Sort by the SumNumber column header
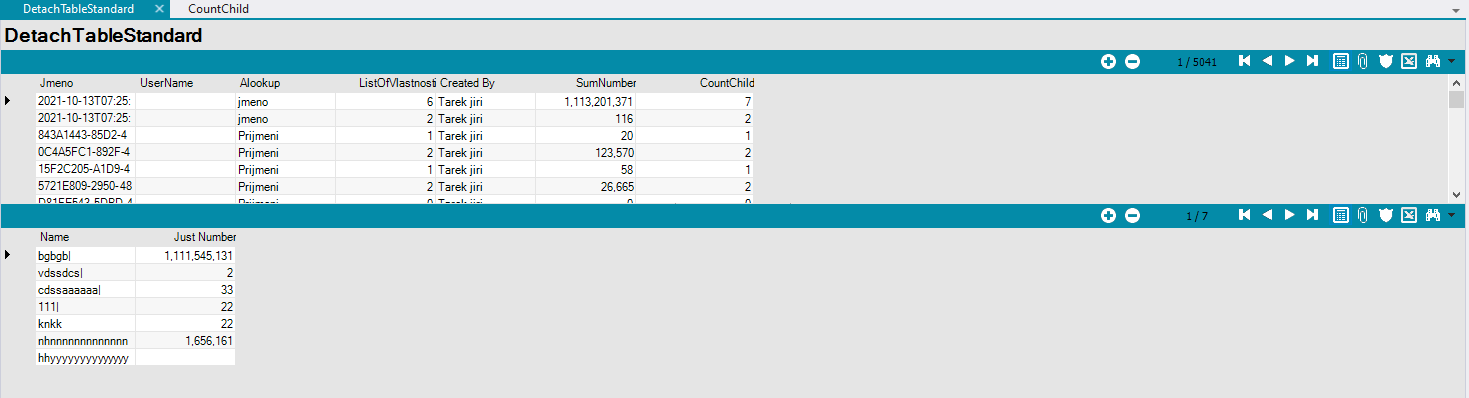The height and width of the screenshot is (398, 1469). (606, 83)
